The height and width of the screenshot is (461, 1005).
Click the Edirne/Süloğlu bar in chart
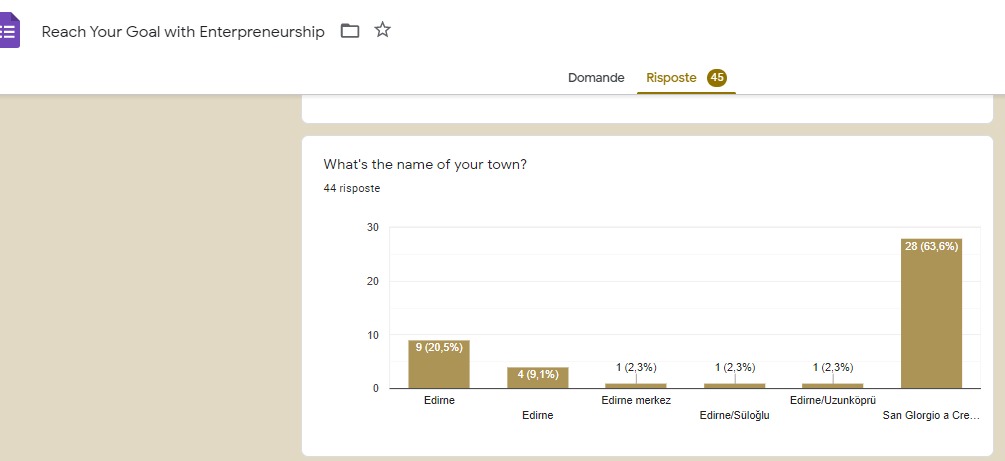[734, 385]
